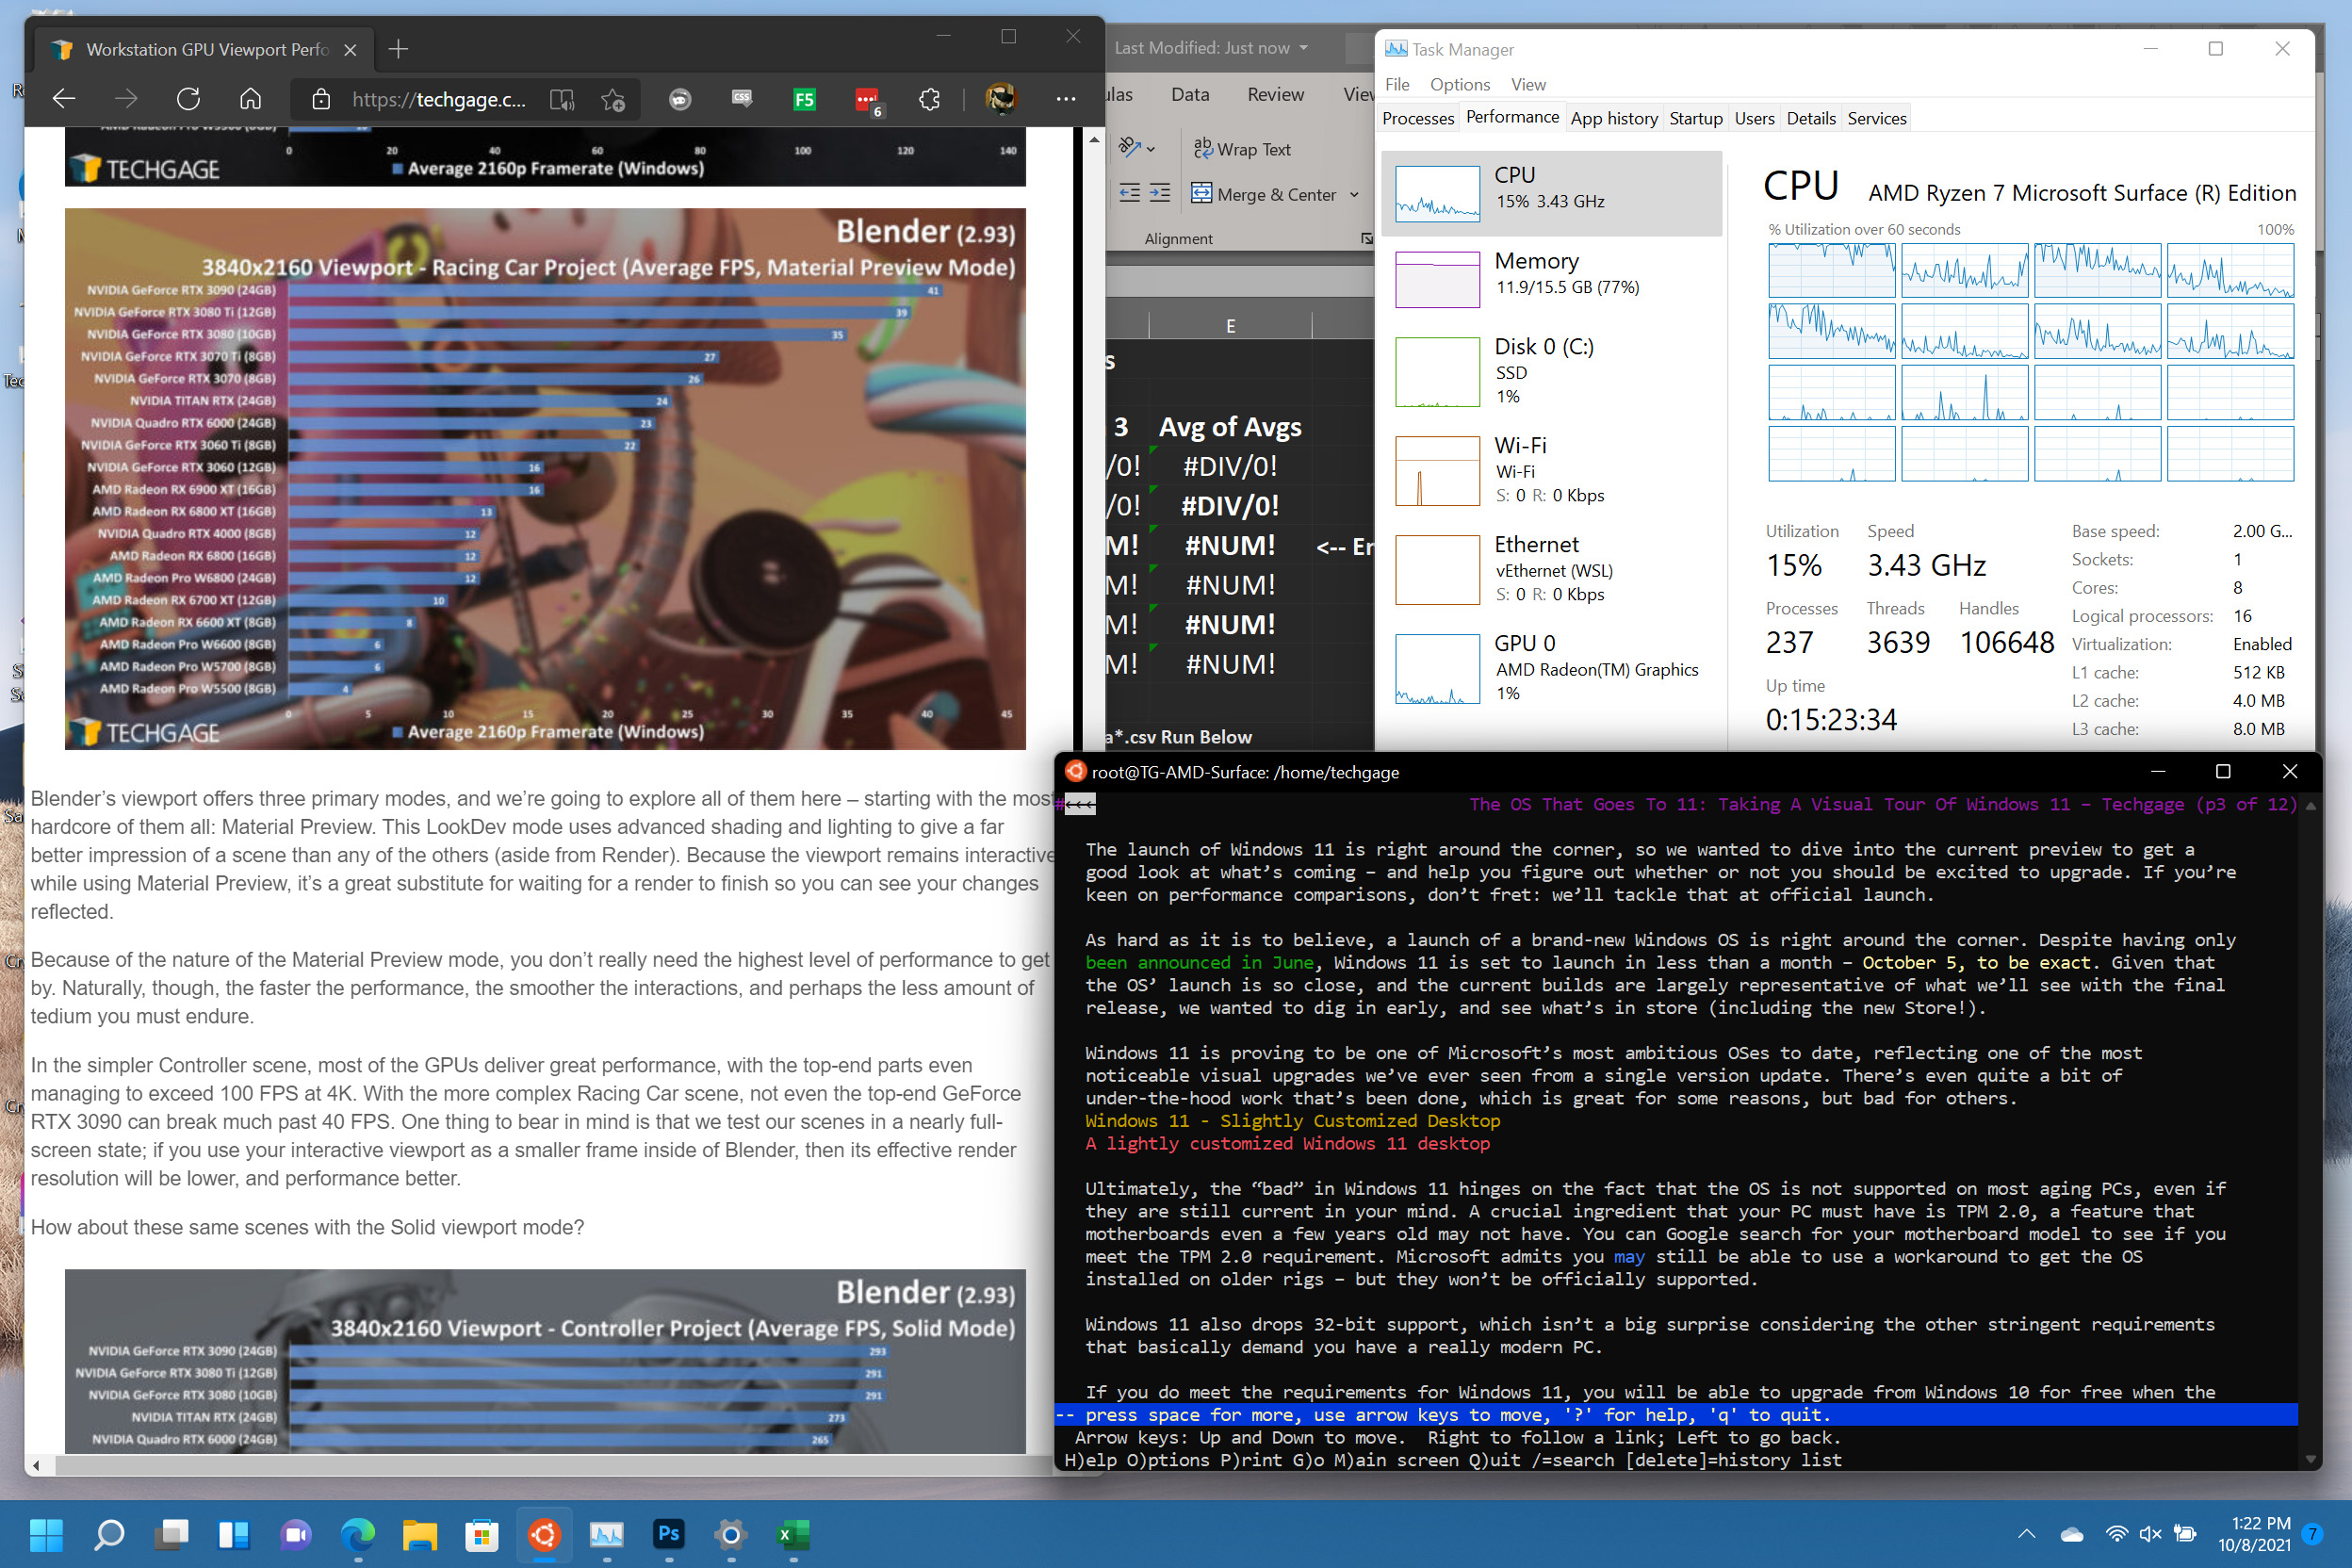Open Edge Settings and more menu

coord(1066,99)
